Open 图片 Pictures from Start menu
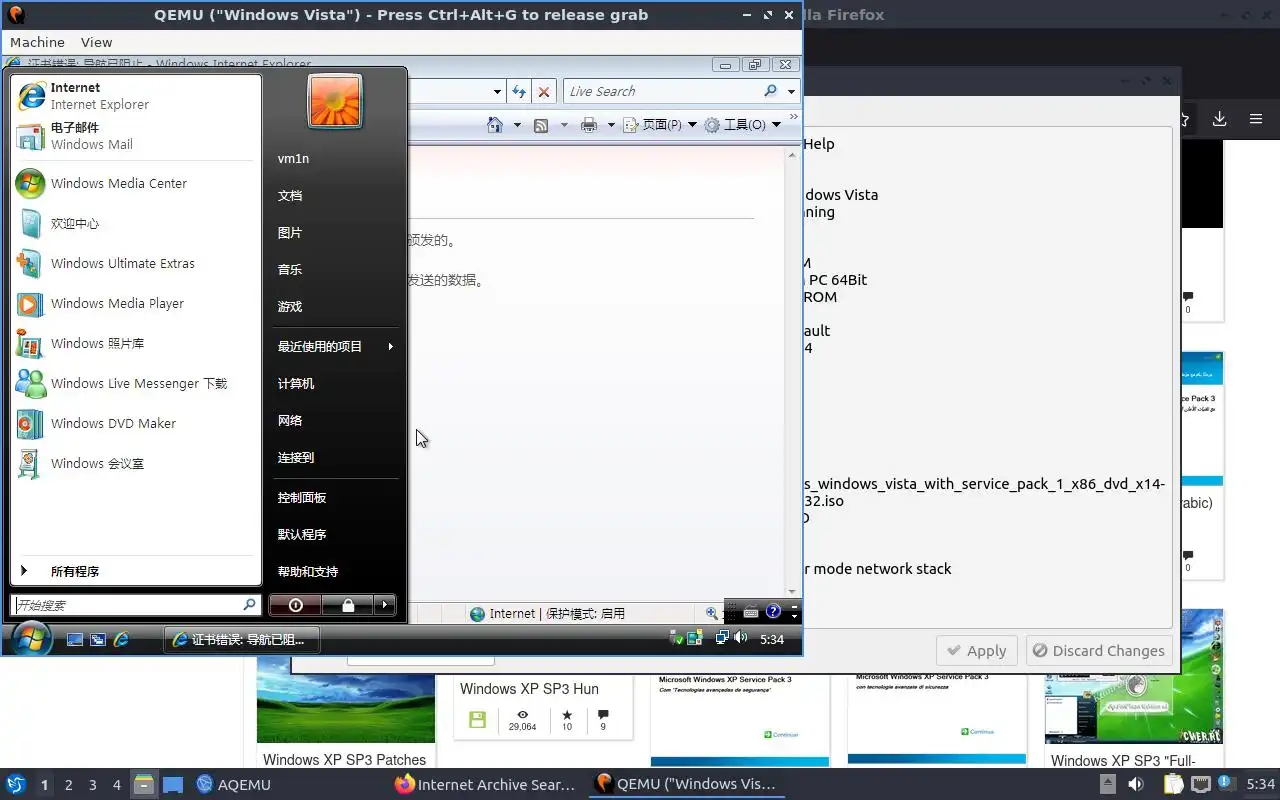1280x800 pixels. [x=335, y=232]
